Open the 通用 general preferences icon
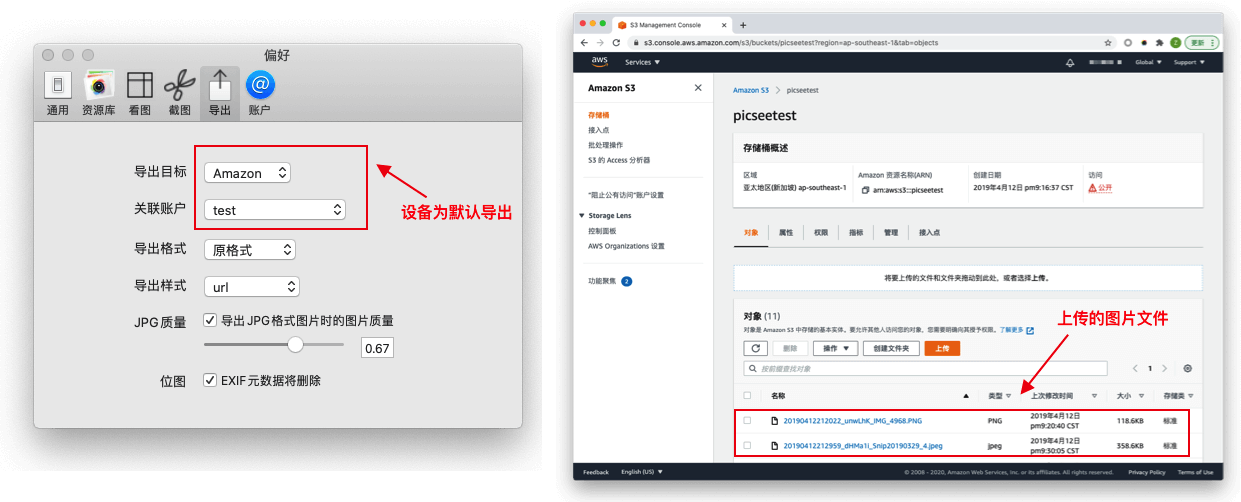This screenshot has height=502, width=1241. click(x=58, y=93)
